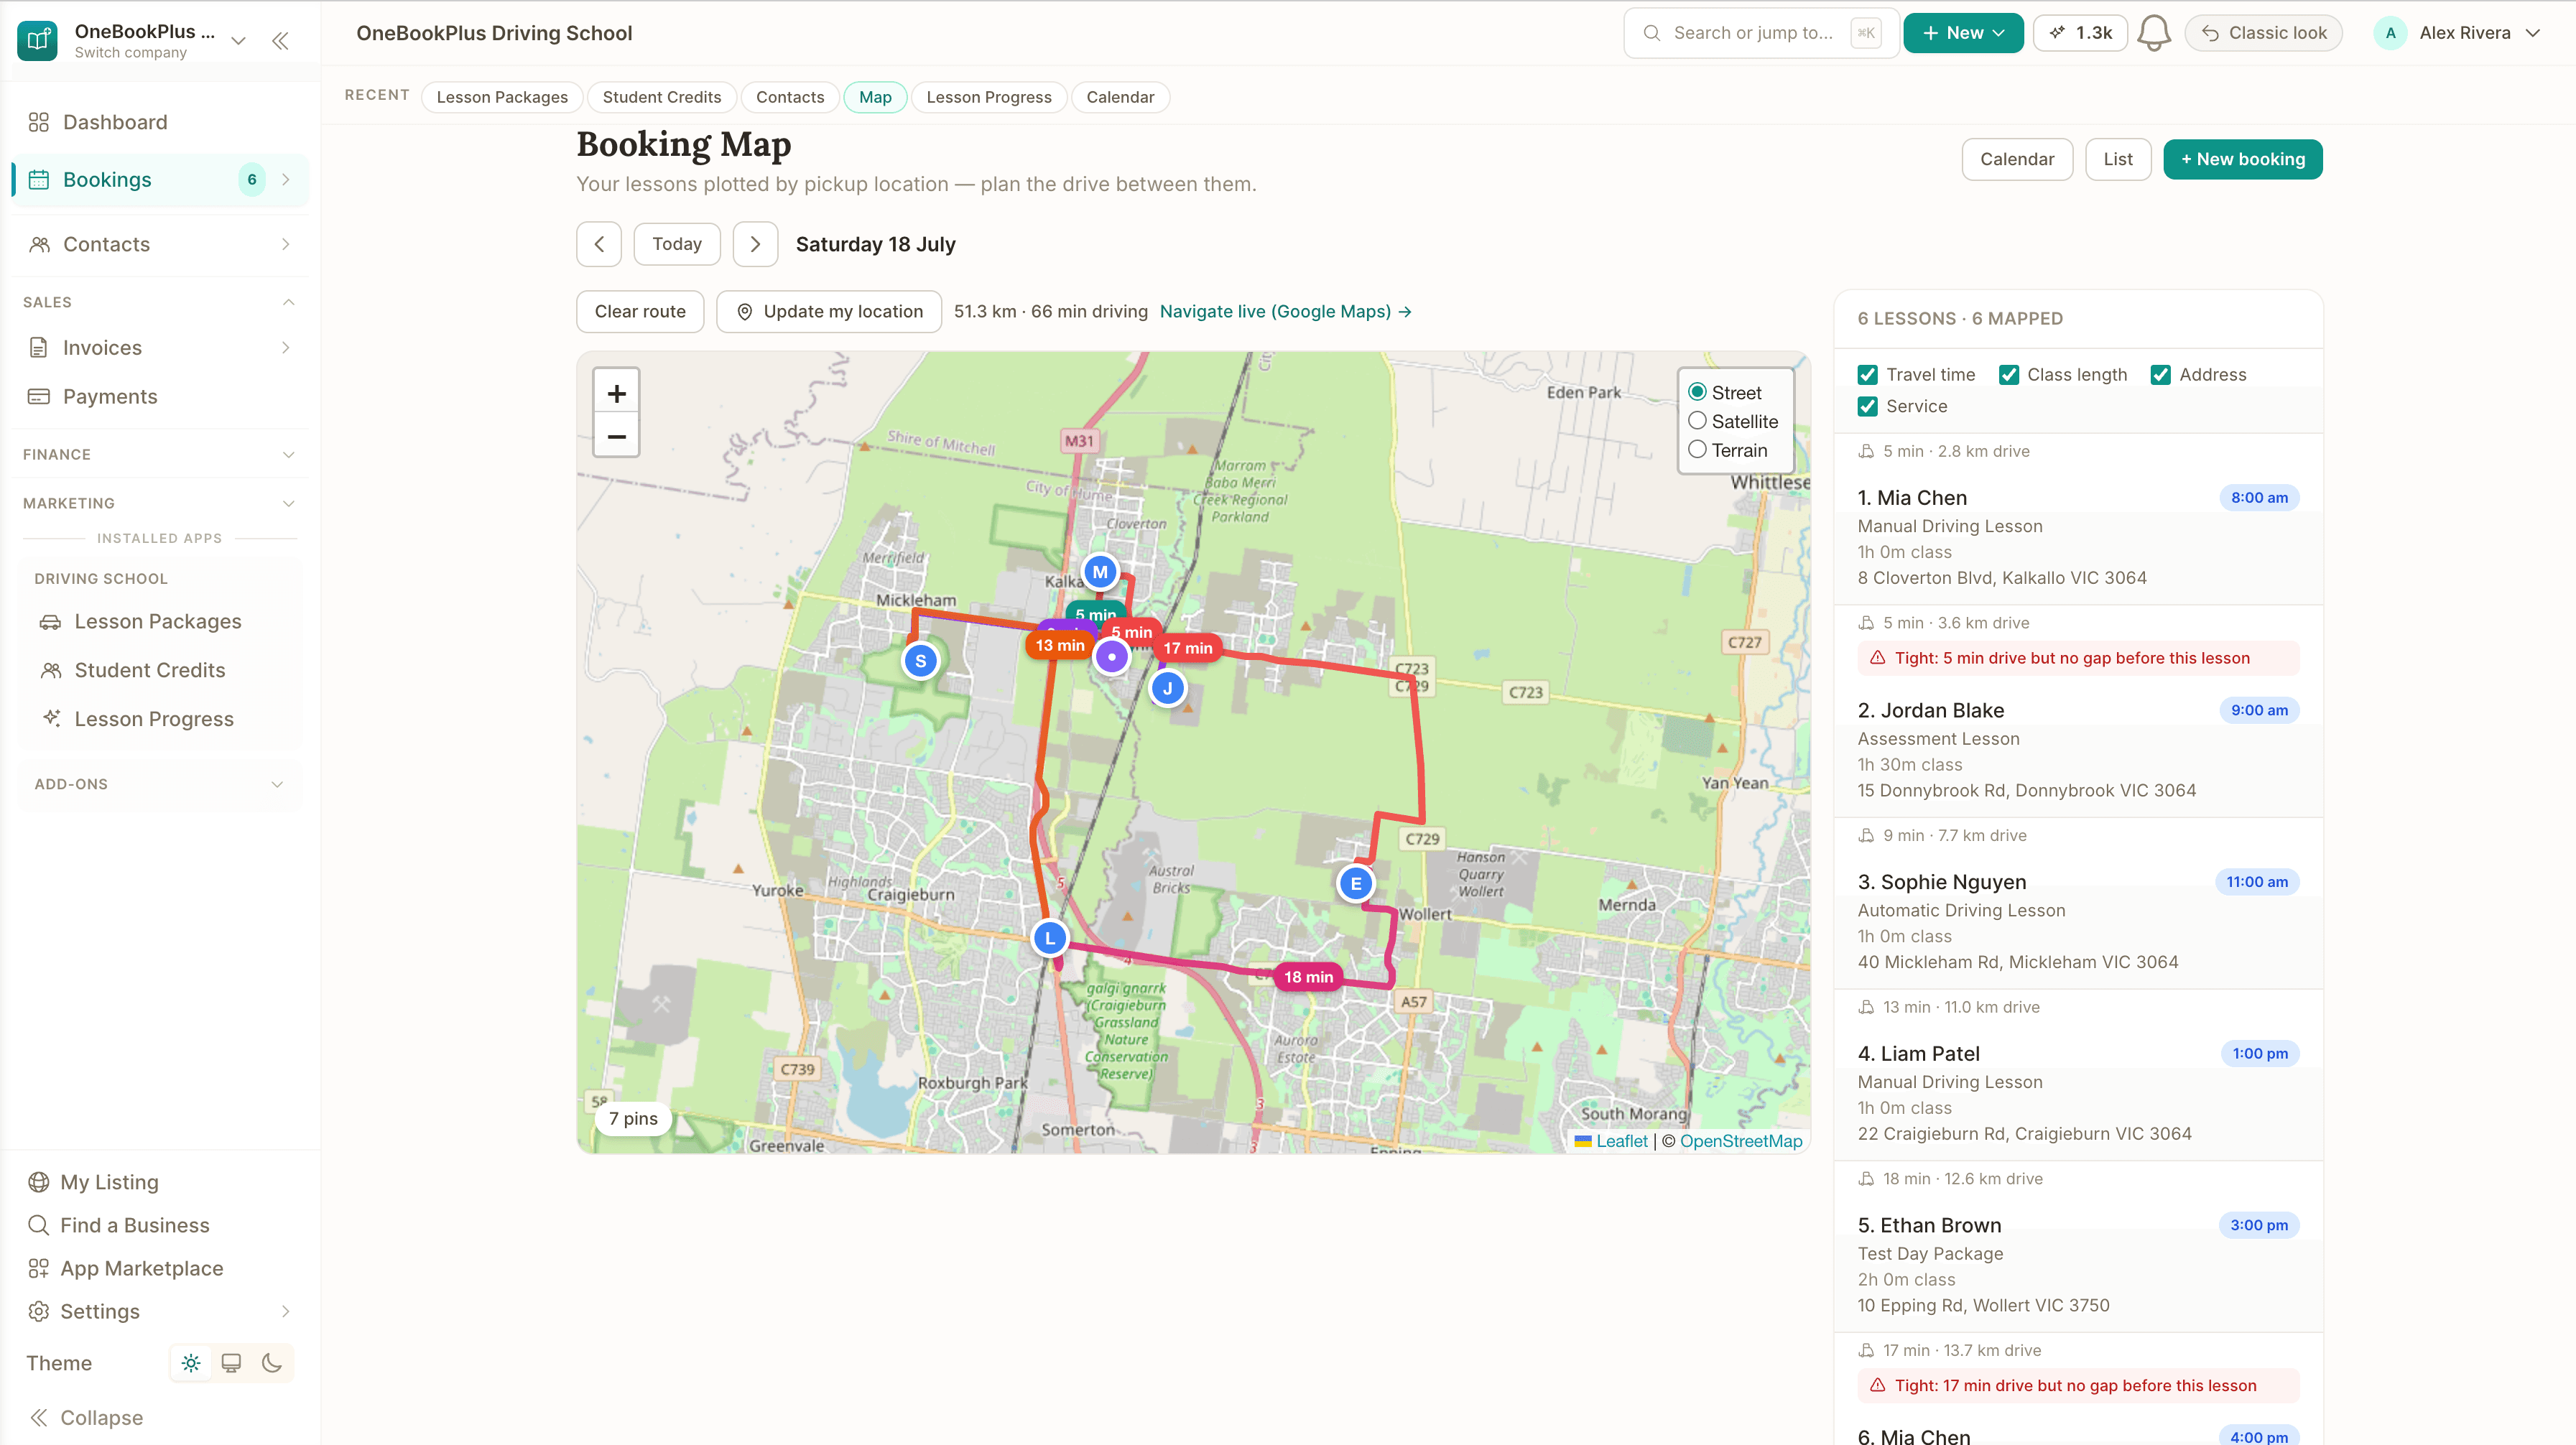Expand Invoices submenu chevron
This screenshot has height=1445, width=2576.
286,348
